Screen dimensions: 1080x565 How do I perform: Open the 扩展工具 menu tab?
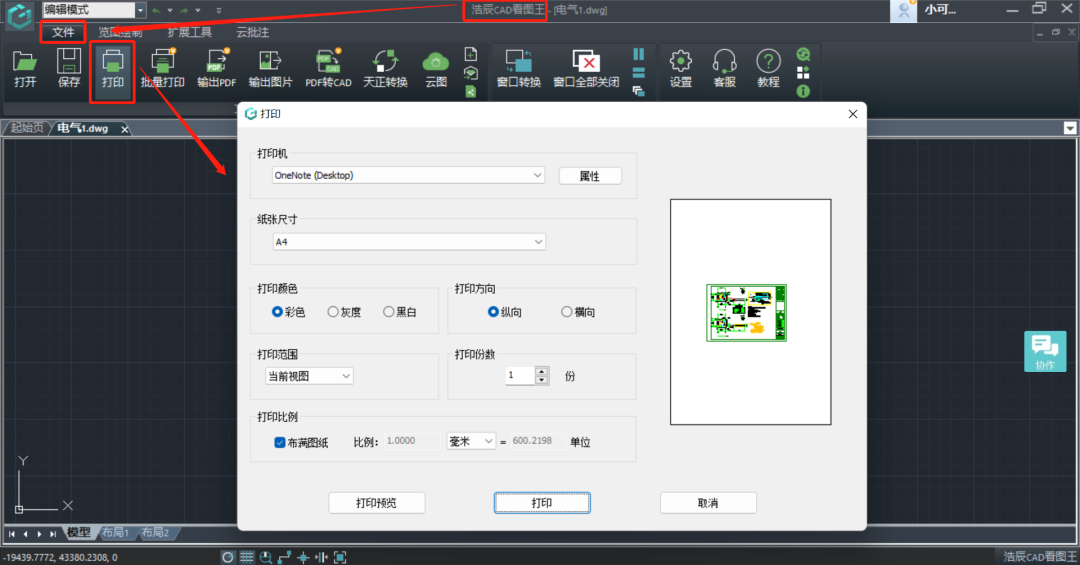tap(189, 32)
